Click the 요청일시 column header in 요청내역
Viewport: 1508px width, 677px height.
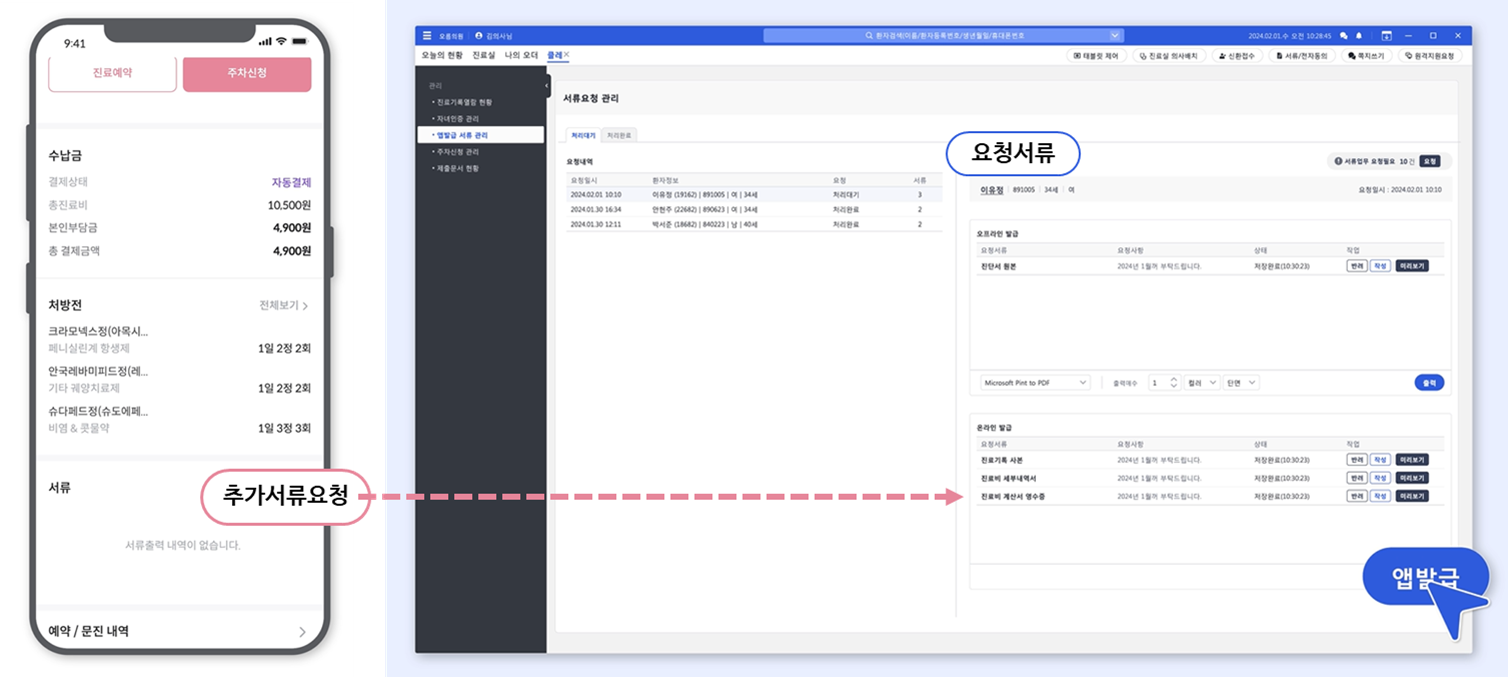[582, 180]
